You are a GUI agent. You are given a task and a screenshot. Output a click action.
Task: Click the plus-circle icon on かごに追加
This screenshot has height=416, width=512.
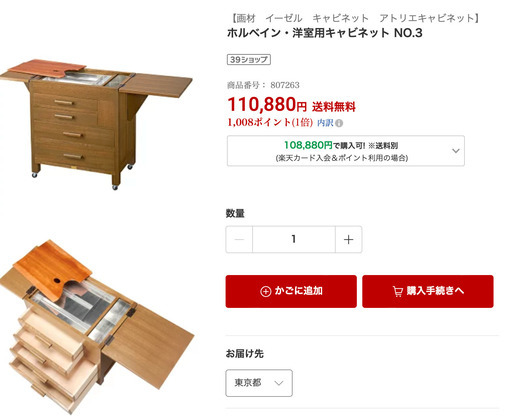pyautogui.click(x=266, y=291)
